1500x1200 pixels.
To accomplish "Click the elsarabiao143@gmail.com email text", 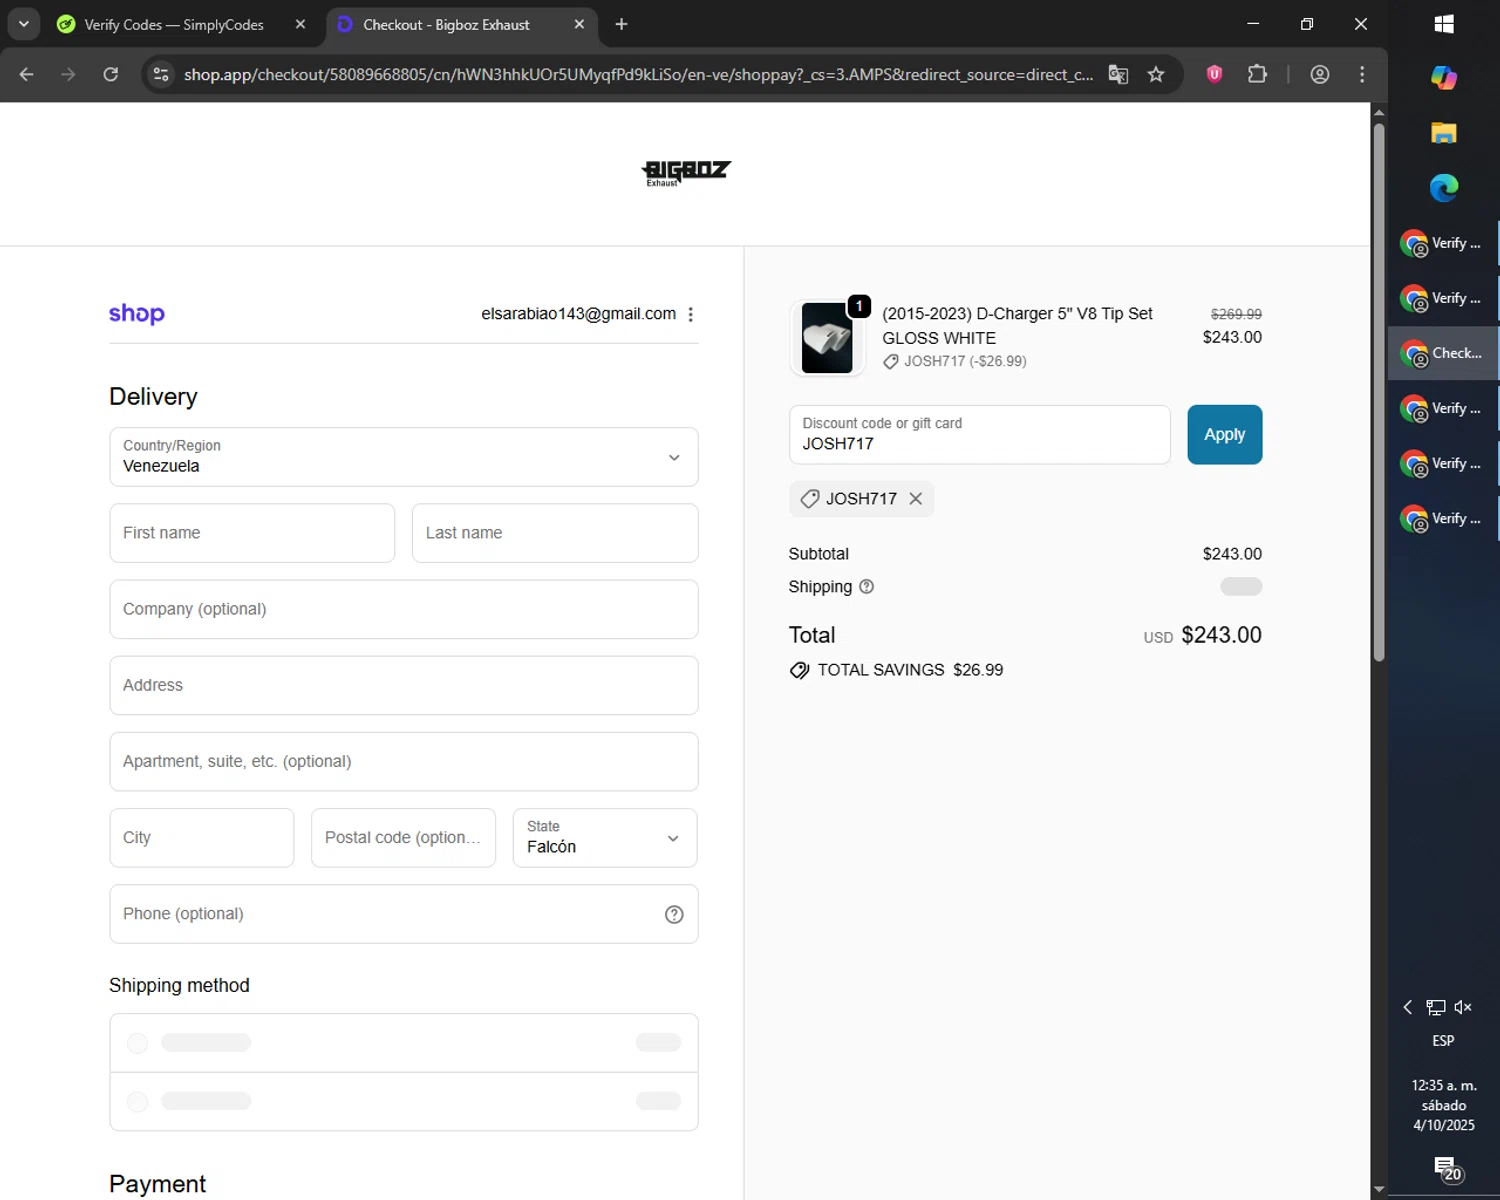I will [x=578, y=314].
